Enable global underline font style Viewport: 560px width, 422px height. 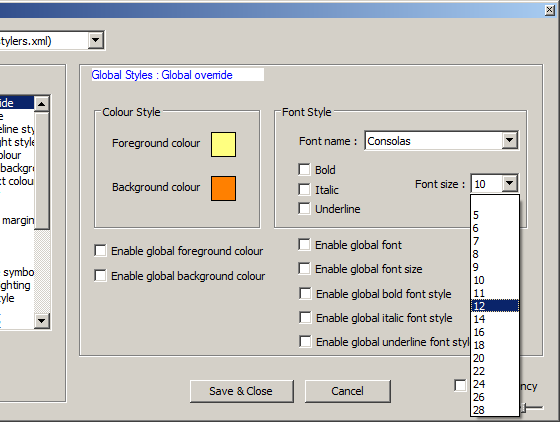305,341
